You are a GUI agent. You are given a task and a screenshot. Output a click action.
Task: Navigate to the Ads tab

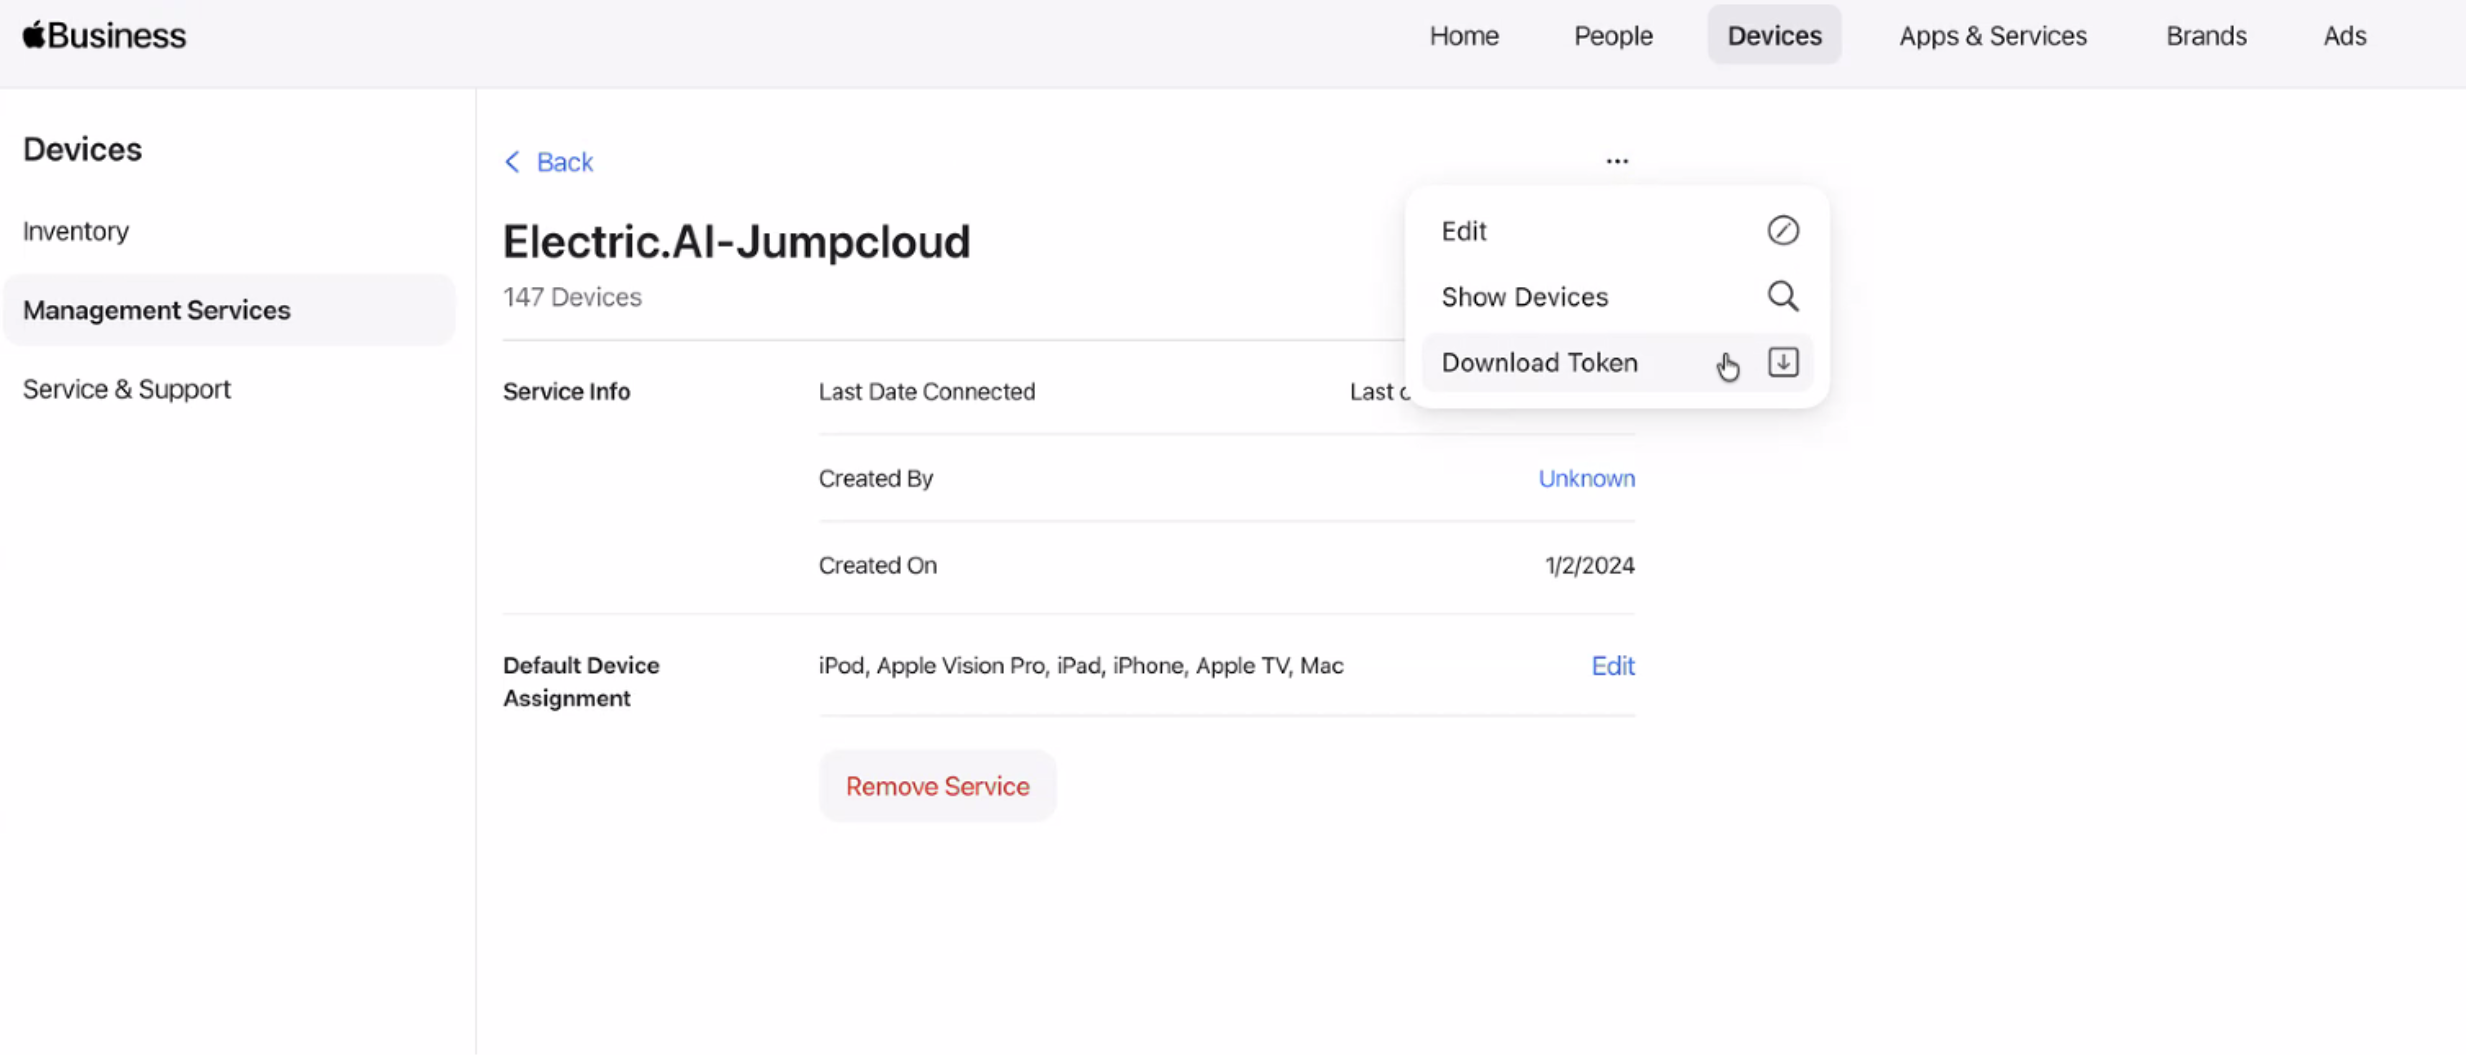click(2344, 36)
